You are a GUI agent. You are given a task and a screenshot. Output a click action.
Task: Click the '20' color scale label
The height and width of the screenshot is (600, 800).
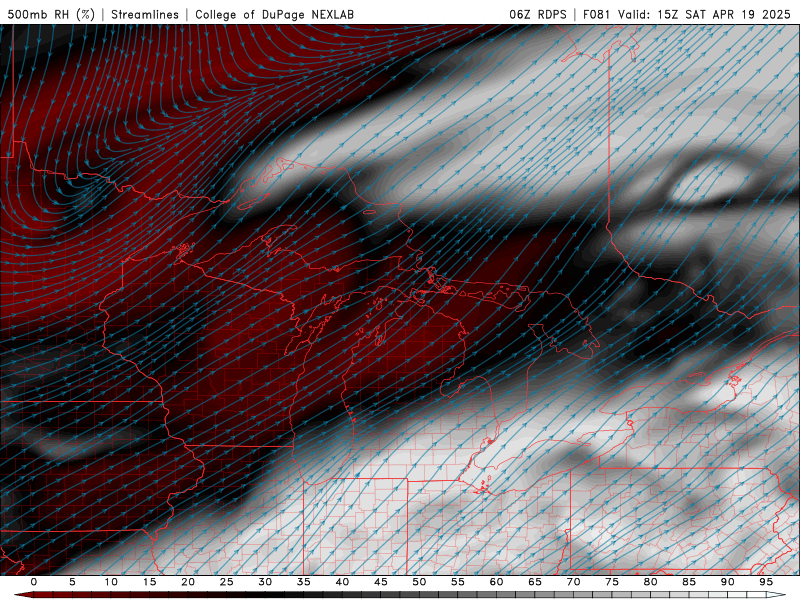click(x=188, y=582)
